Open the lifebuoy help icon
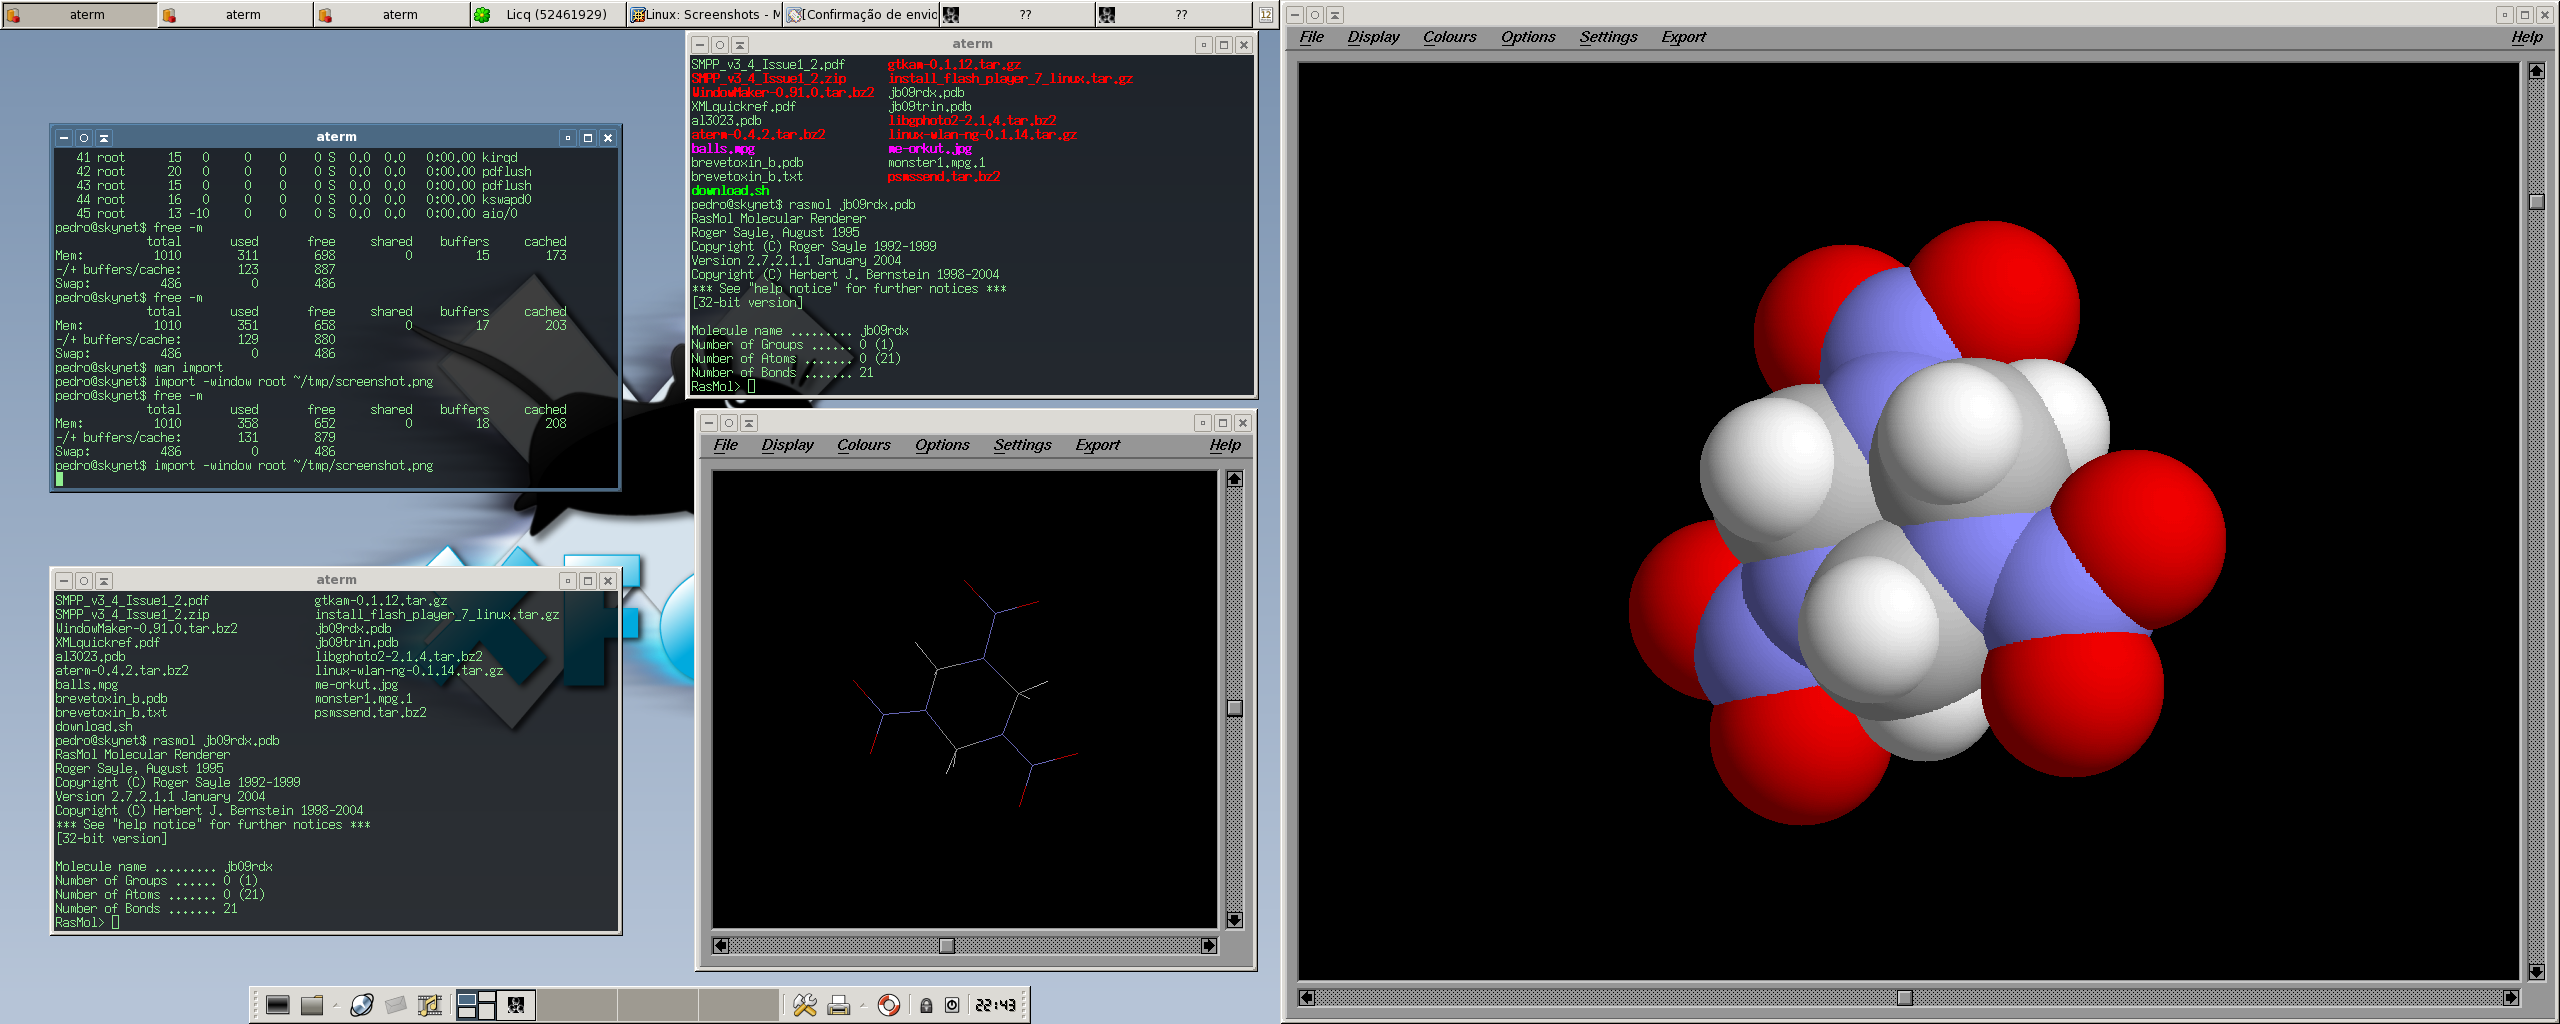Viewport: 2560px width, 1024px height. coord(889,1005)
